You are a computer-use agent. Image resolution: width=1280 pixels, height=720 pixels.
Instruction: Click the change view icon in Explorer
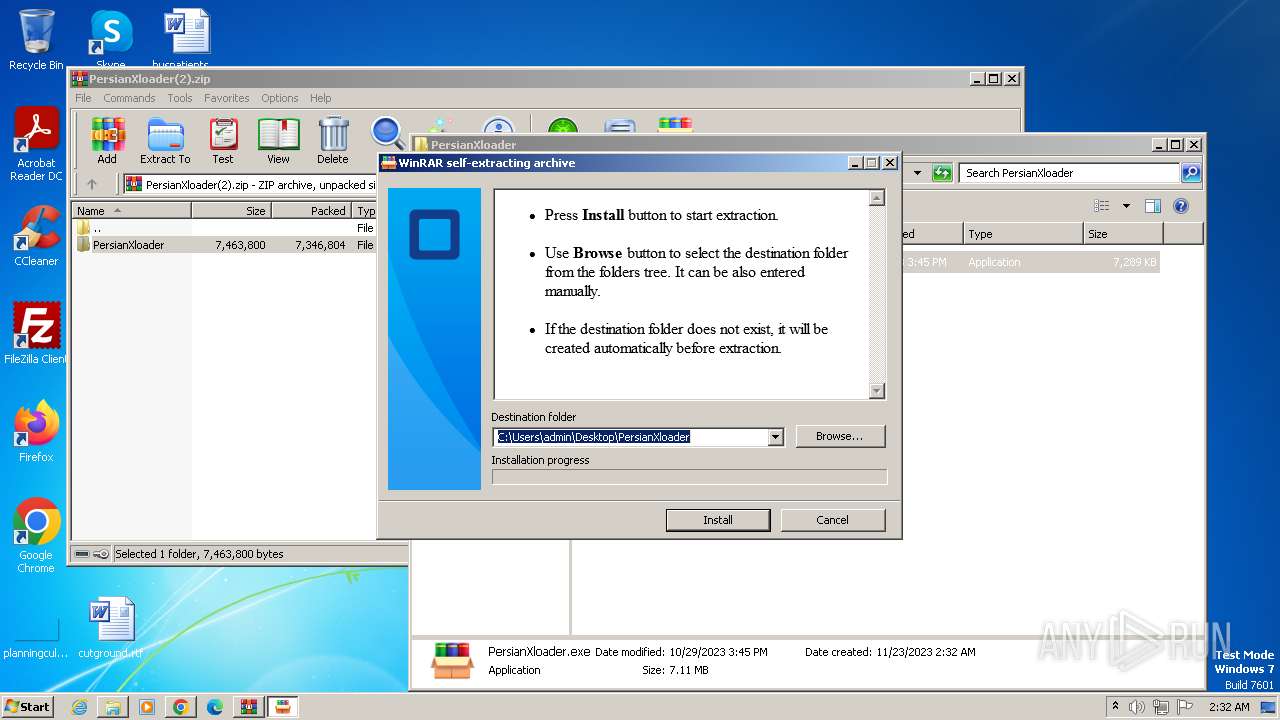(1101, 206)
